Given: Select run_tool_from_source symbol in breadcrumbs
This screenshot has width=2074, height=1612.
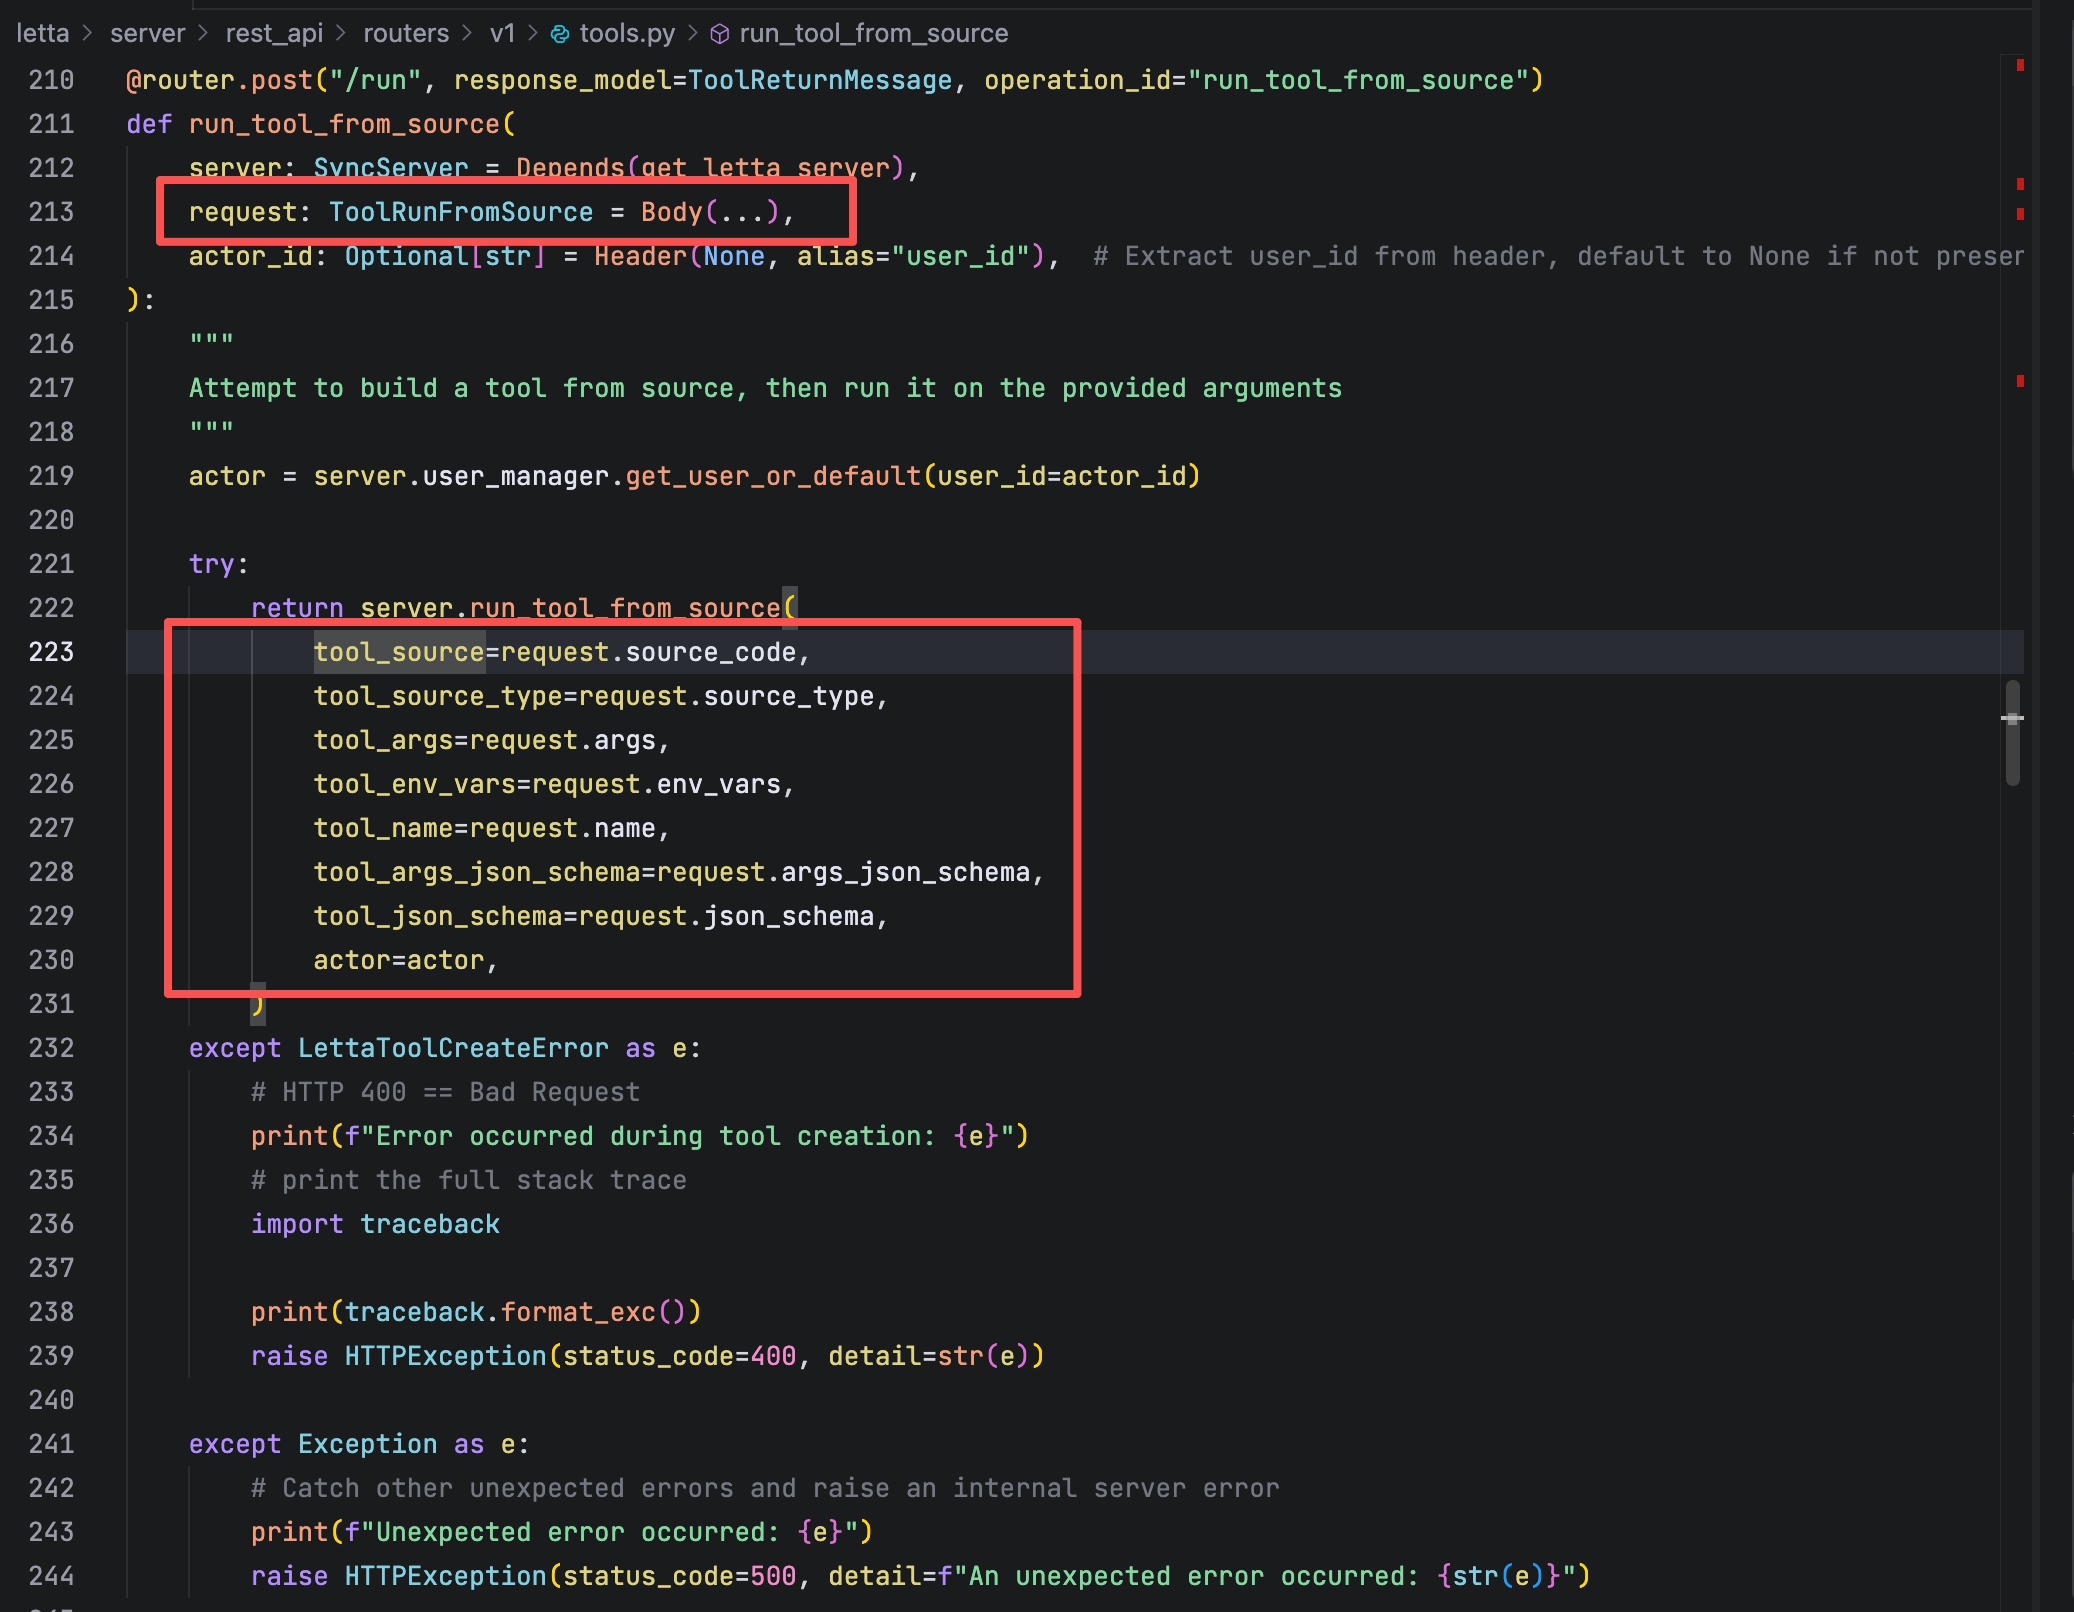Looking at the screenshot, I should [x=873, y=34].
